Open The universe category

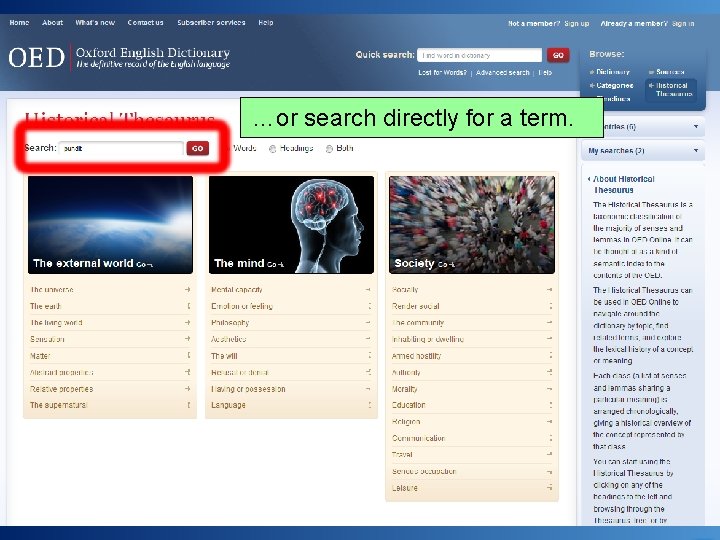[x=51, y=290]
